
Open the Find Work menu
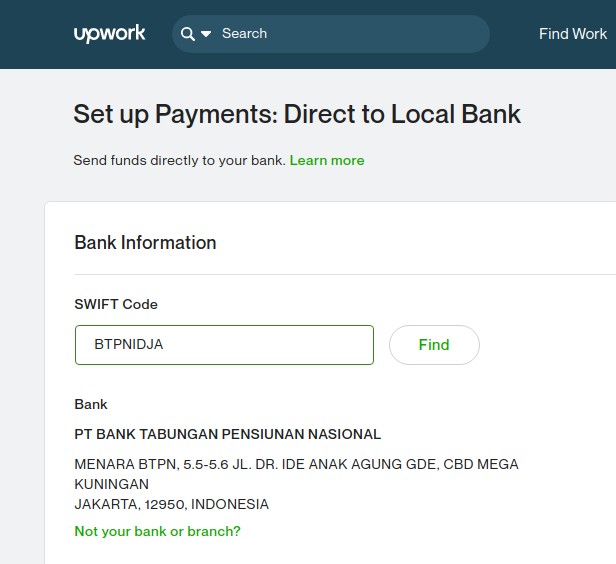tap(572, 34)
